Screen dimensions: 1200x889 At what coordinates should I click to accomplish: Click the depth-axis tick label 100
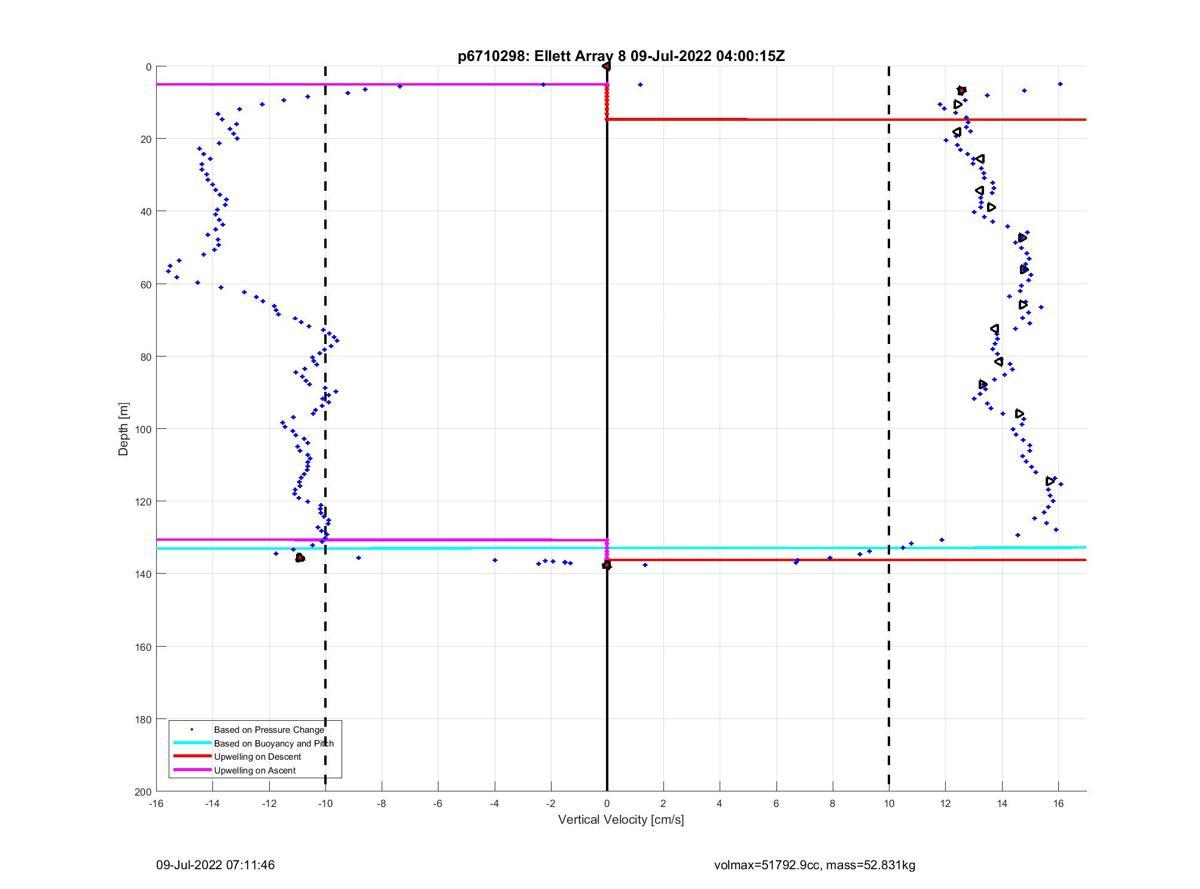142,429
